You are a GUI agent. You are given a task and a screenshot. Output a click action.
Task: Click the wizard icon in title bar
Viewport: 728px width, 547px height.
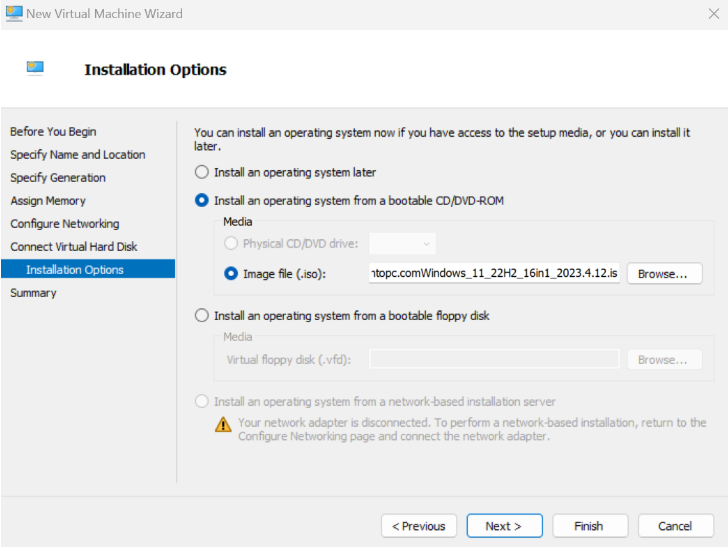pyautogui.click(x=14, y=13)
